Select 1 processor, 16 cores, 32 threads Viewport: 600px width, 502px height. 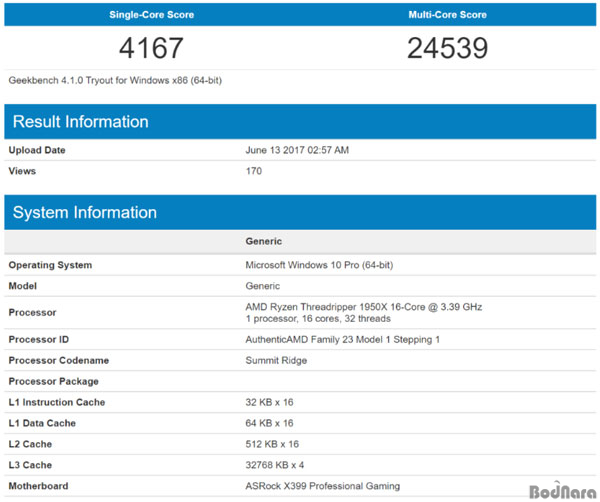tap(318, 319)
